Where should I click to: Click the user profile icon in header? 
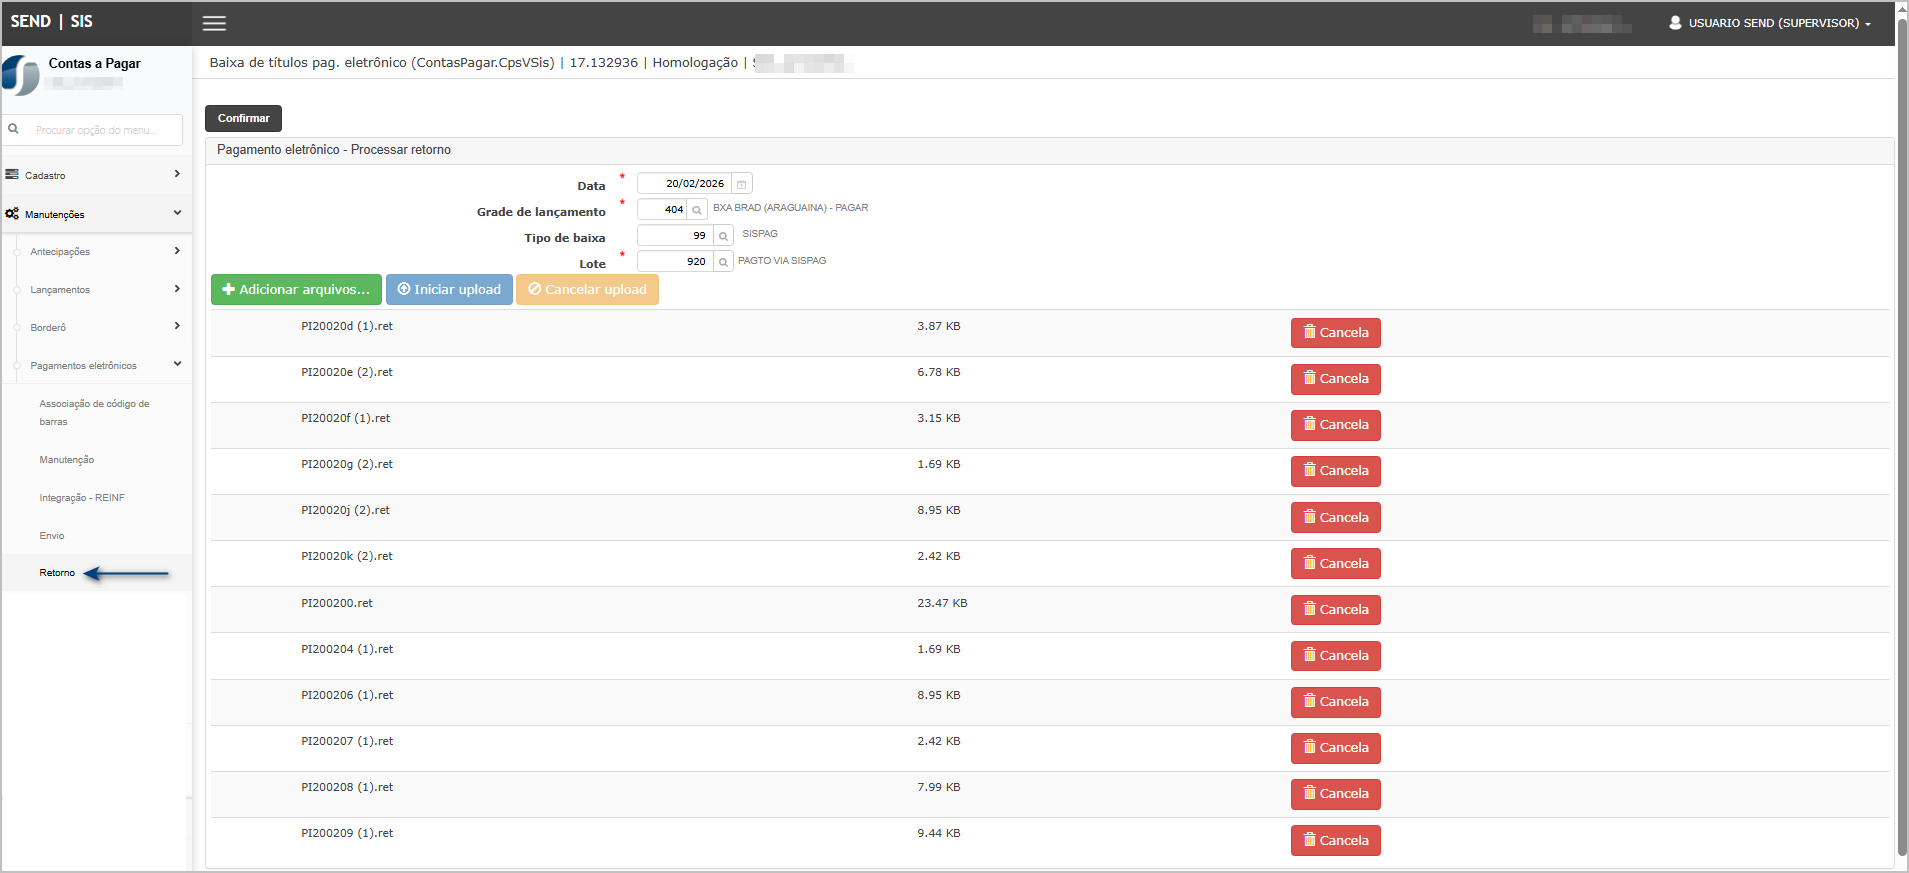[x=1675, y=23]
